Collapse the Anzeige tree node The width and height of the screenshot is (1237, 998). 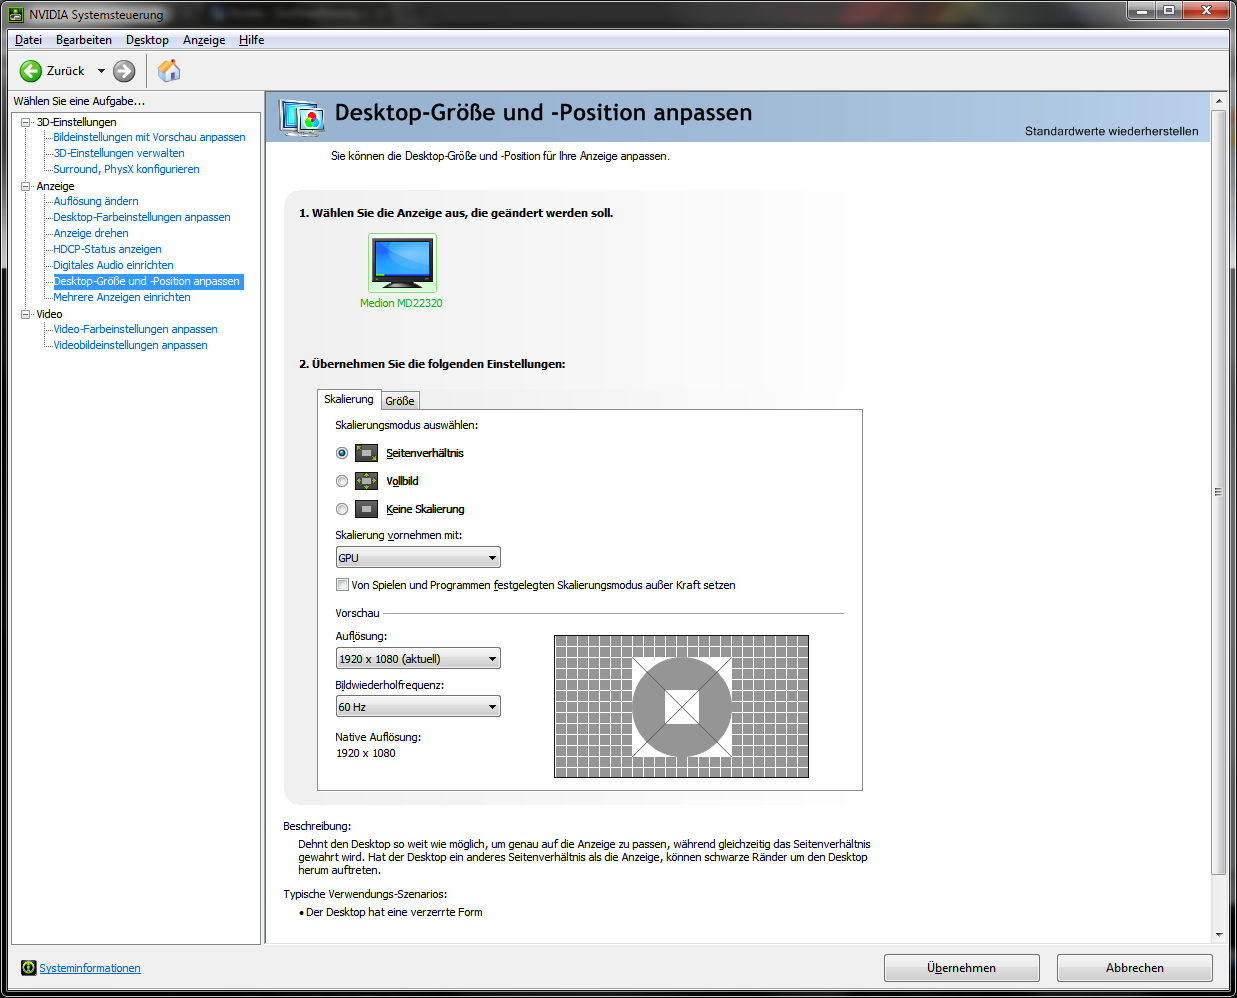26,186
